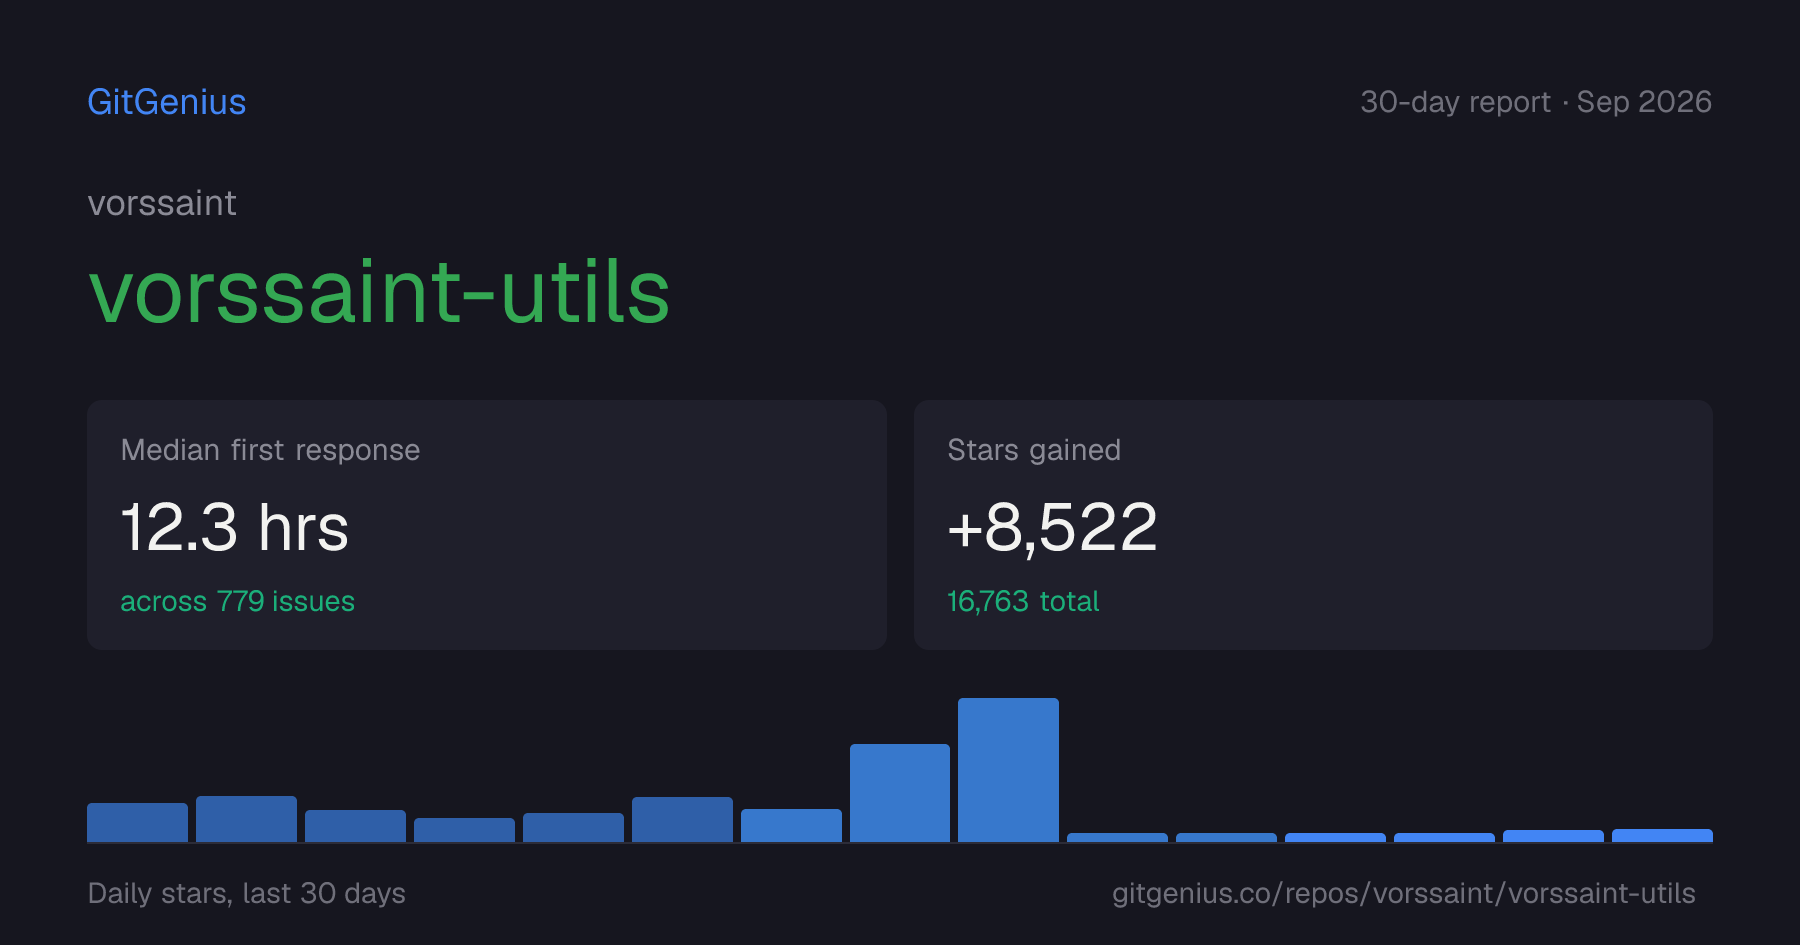This screenshot has width=1800, height=945.
Task: Click the Median first response heading
Action: point(270,450)
